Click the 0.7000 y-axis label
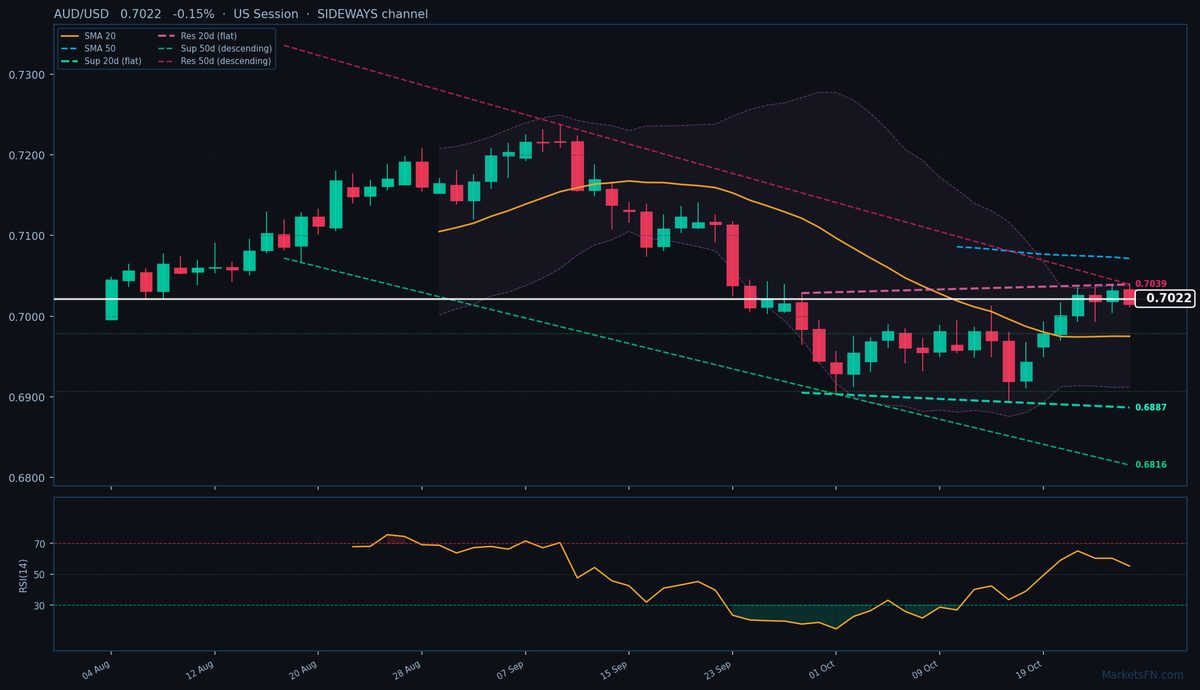 pyautogui.click(x=26, y=317)
